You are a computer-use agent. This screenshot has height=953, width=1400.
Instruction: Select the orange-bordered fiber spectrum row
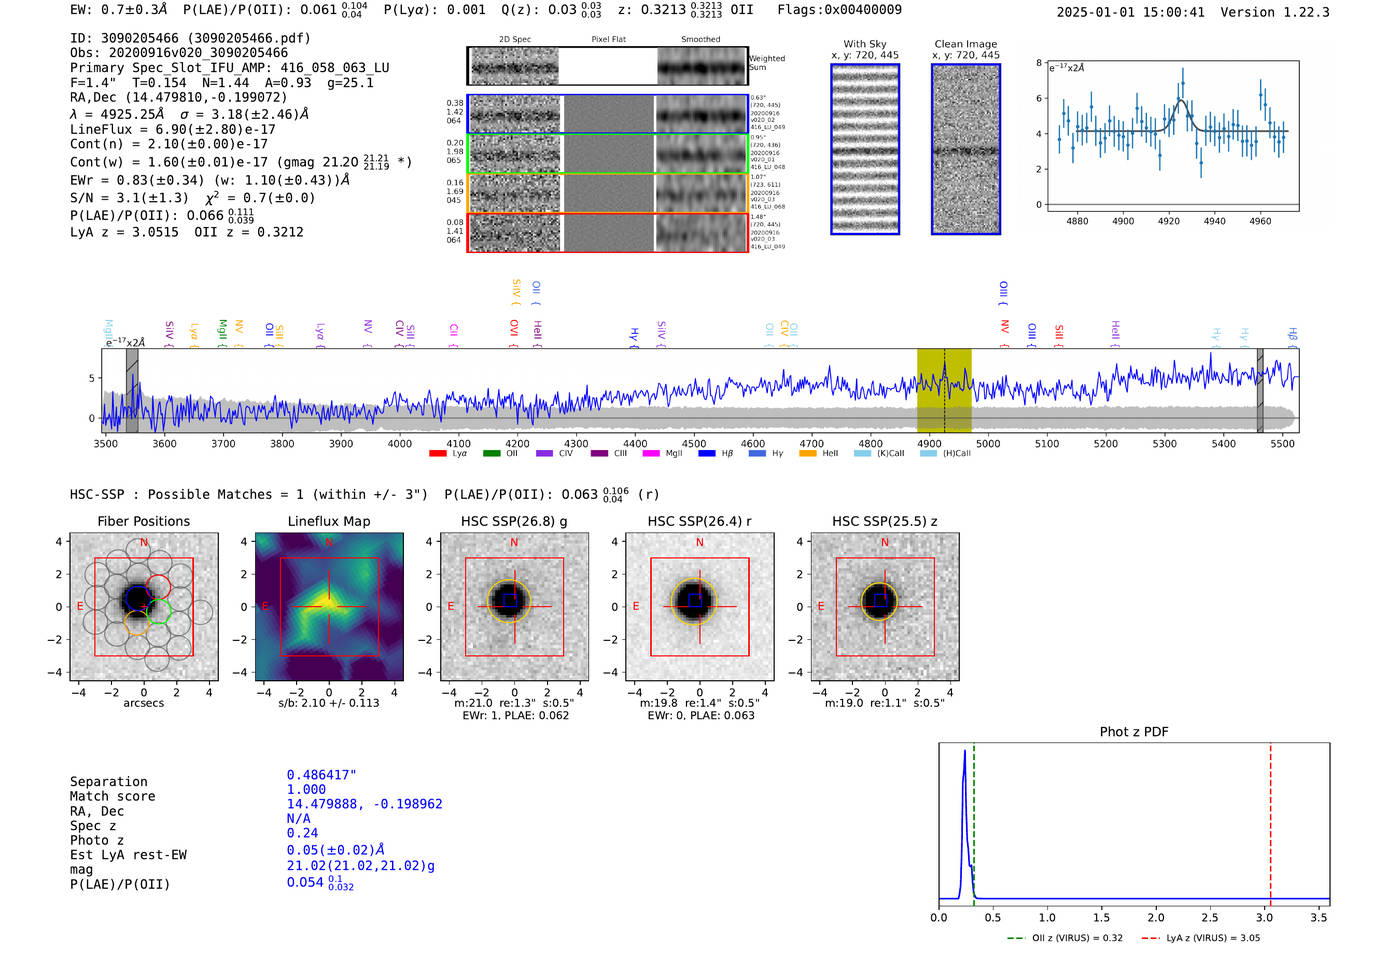(608, 193)
